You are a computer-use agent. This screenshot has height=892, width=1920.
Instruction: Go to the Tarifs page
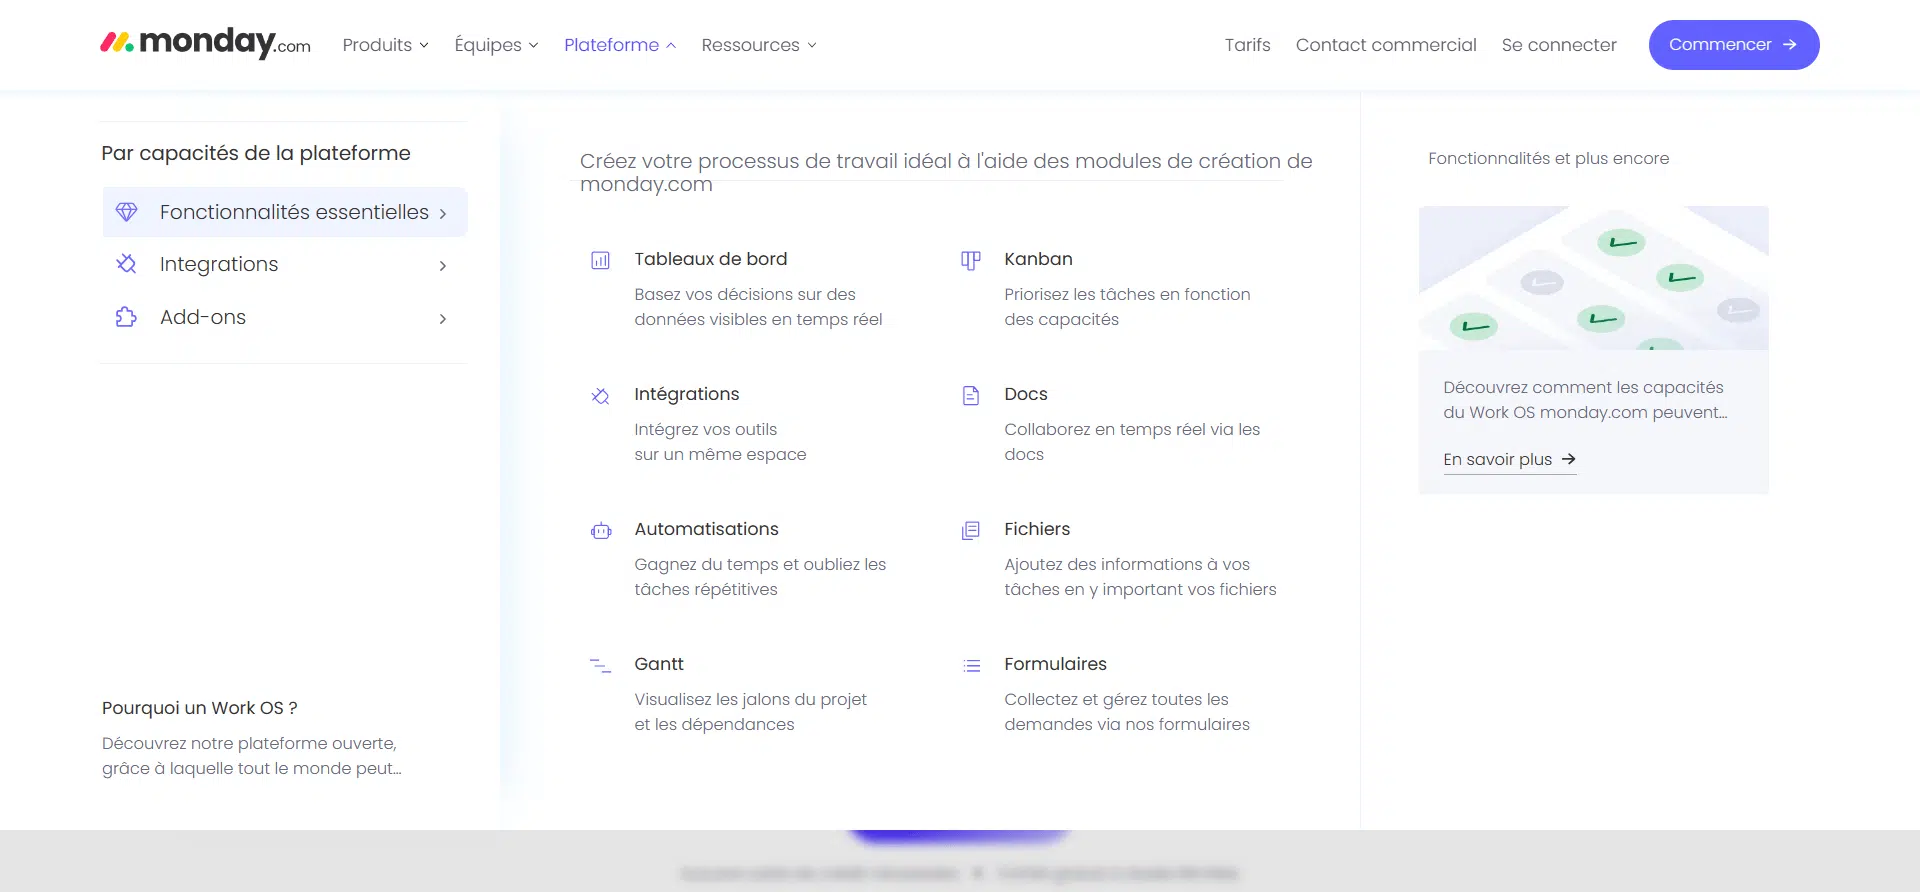click(x=1247, y=45)
